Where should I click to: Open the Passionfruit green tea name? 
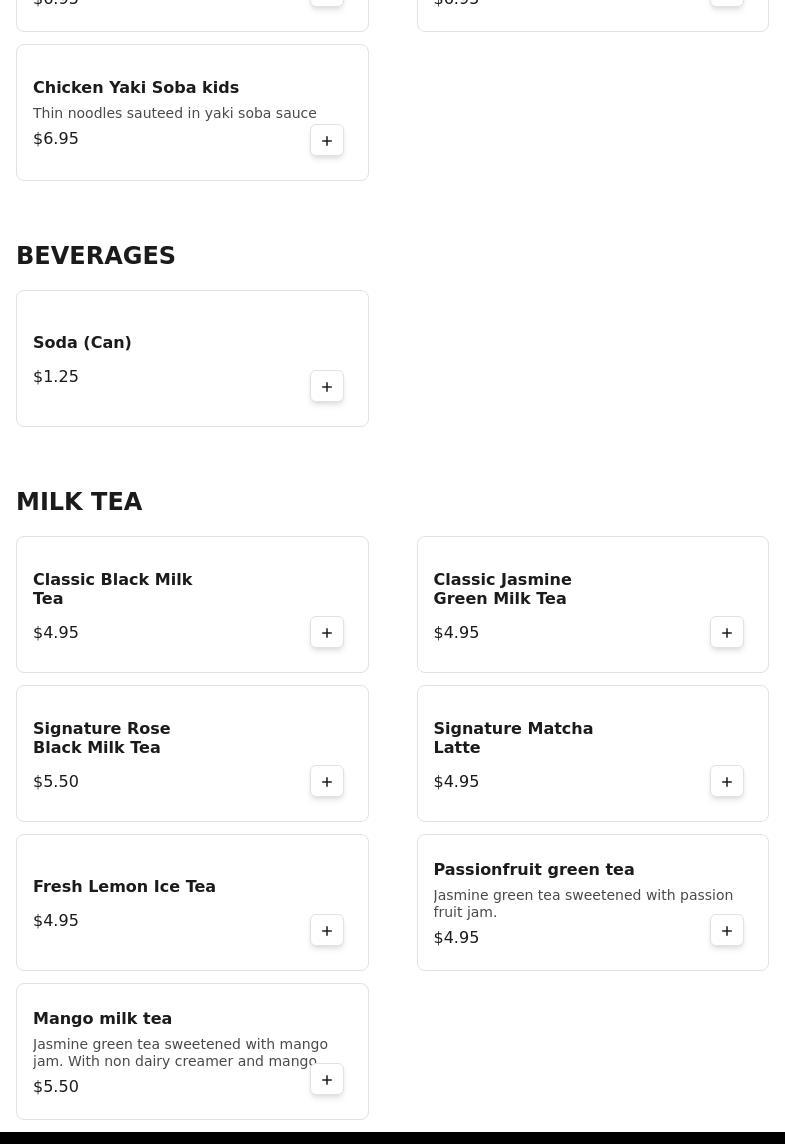point(533,870)
